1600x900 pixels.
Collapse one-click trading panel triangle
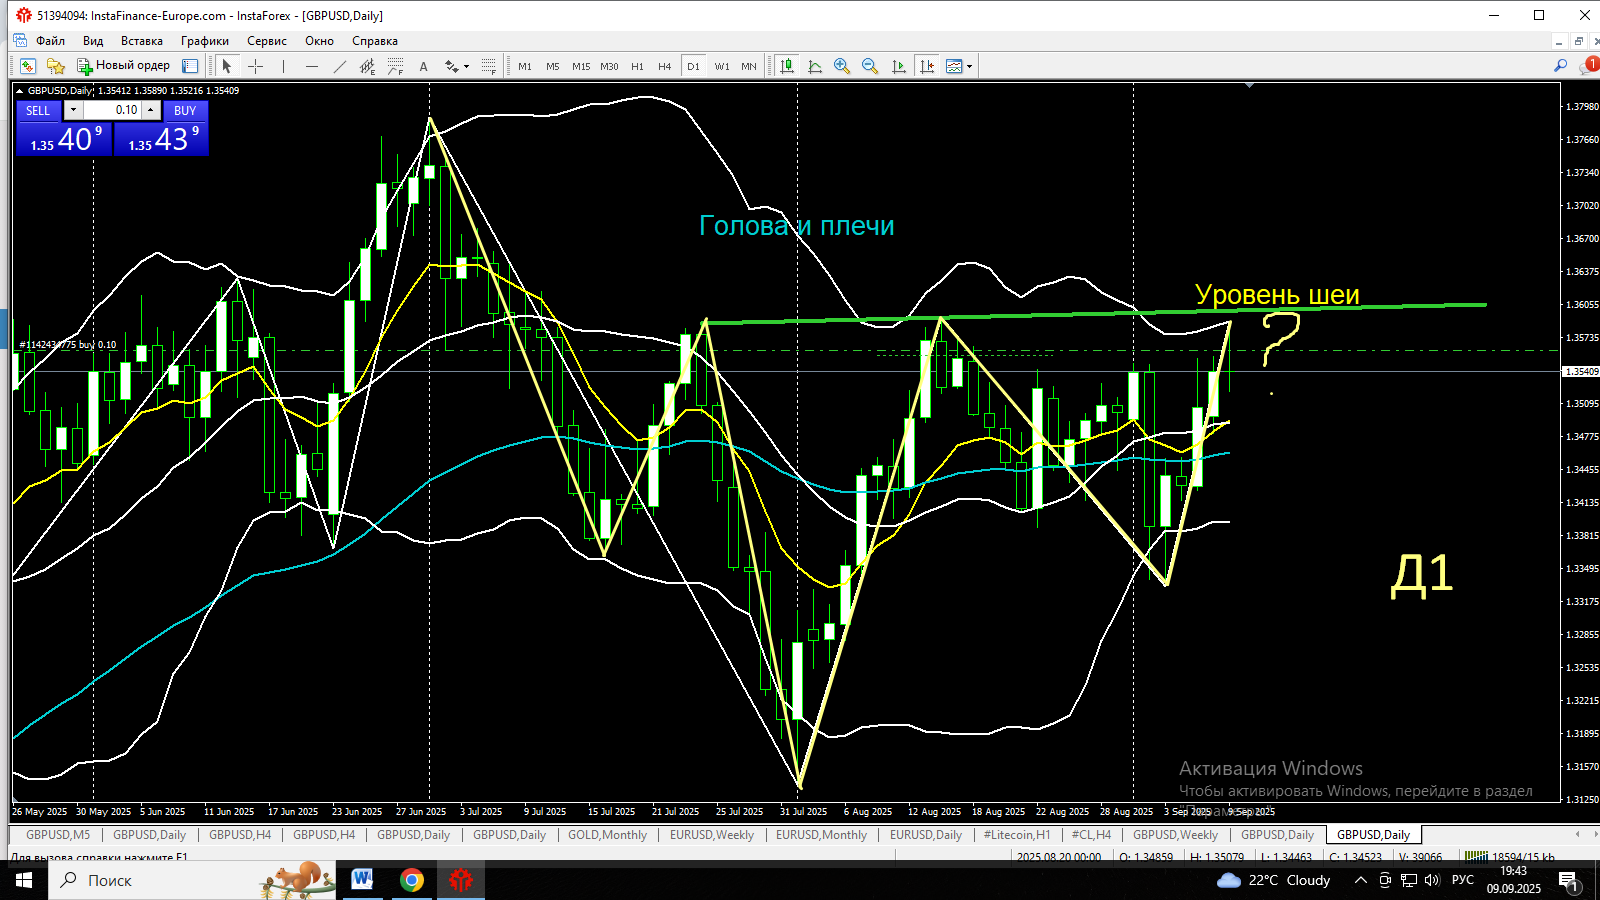point(20,91)
